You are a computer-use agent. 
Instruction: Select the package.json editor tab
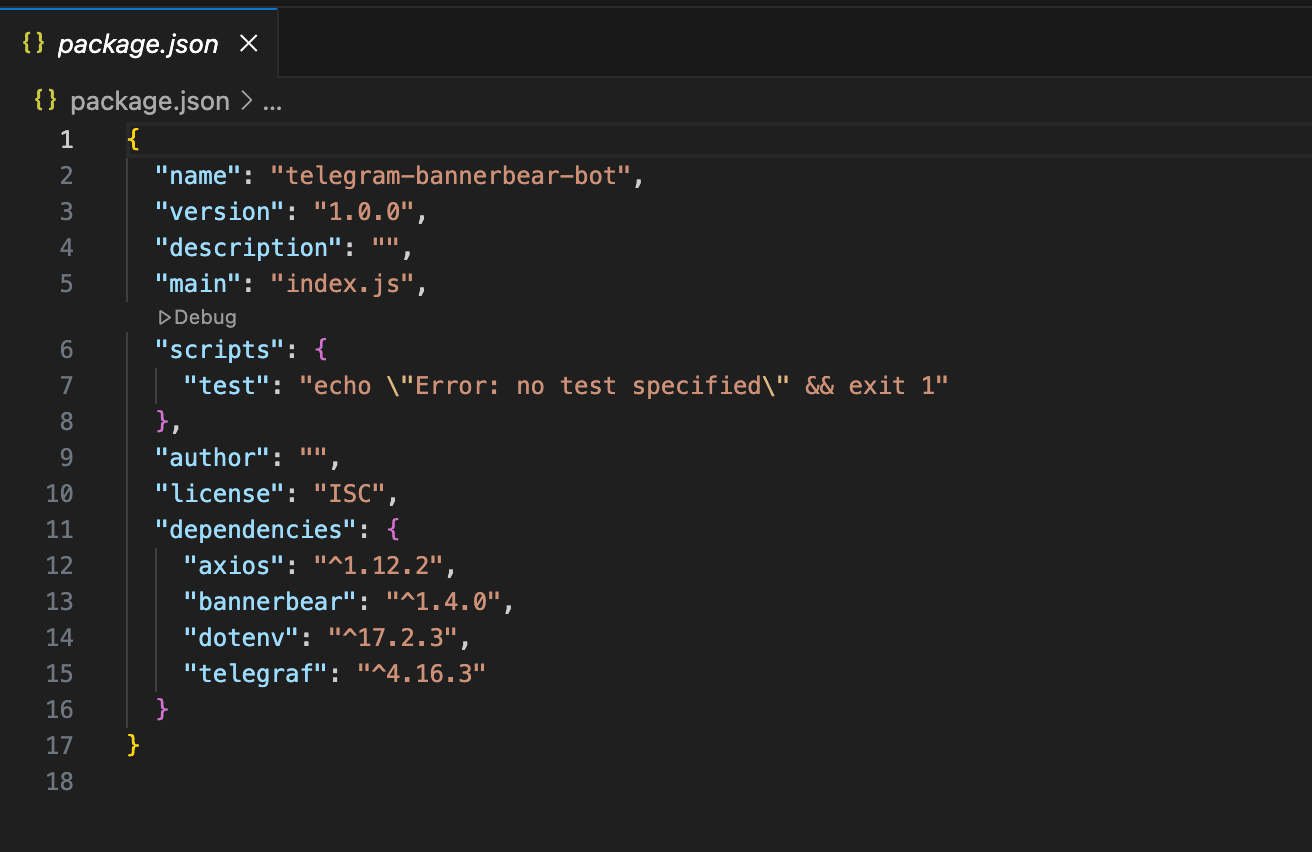pyautogui.click(x=137, y=44)
